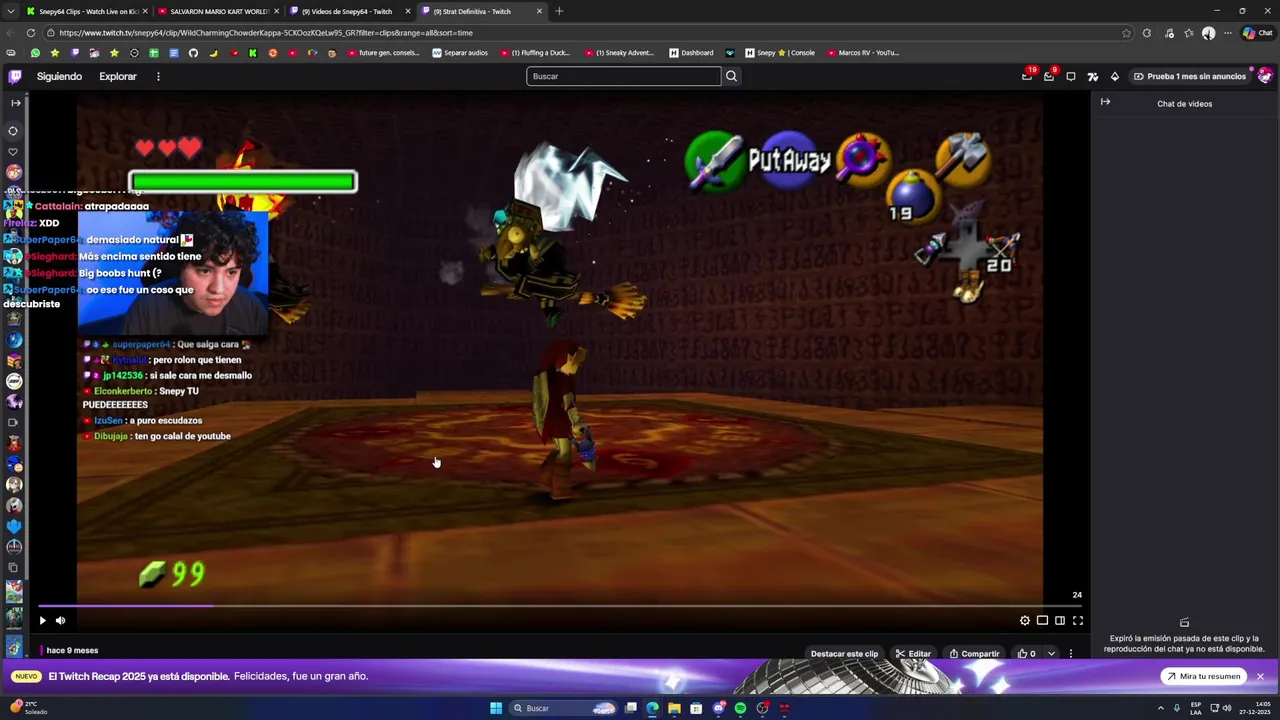Open the notifications inbox with 19 badge
1280x720 pixels.
coord(1027,76)
